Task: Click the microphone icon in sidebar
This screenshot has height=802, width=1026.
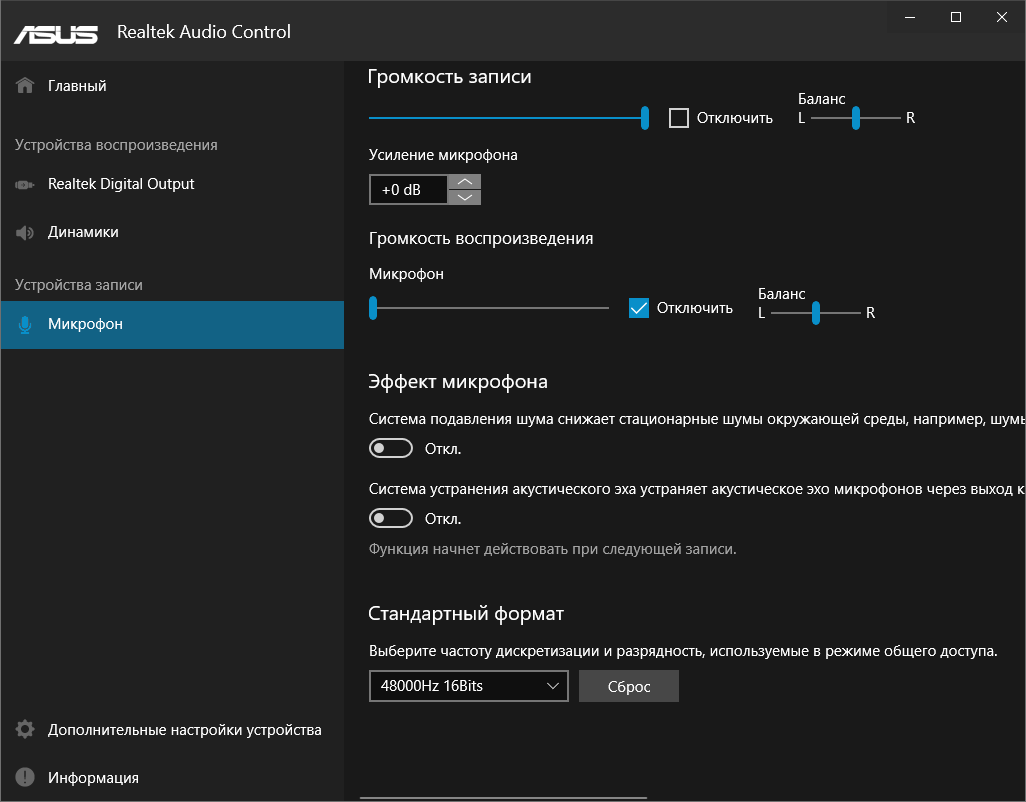Action: coord(26,324)
